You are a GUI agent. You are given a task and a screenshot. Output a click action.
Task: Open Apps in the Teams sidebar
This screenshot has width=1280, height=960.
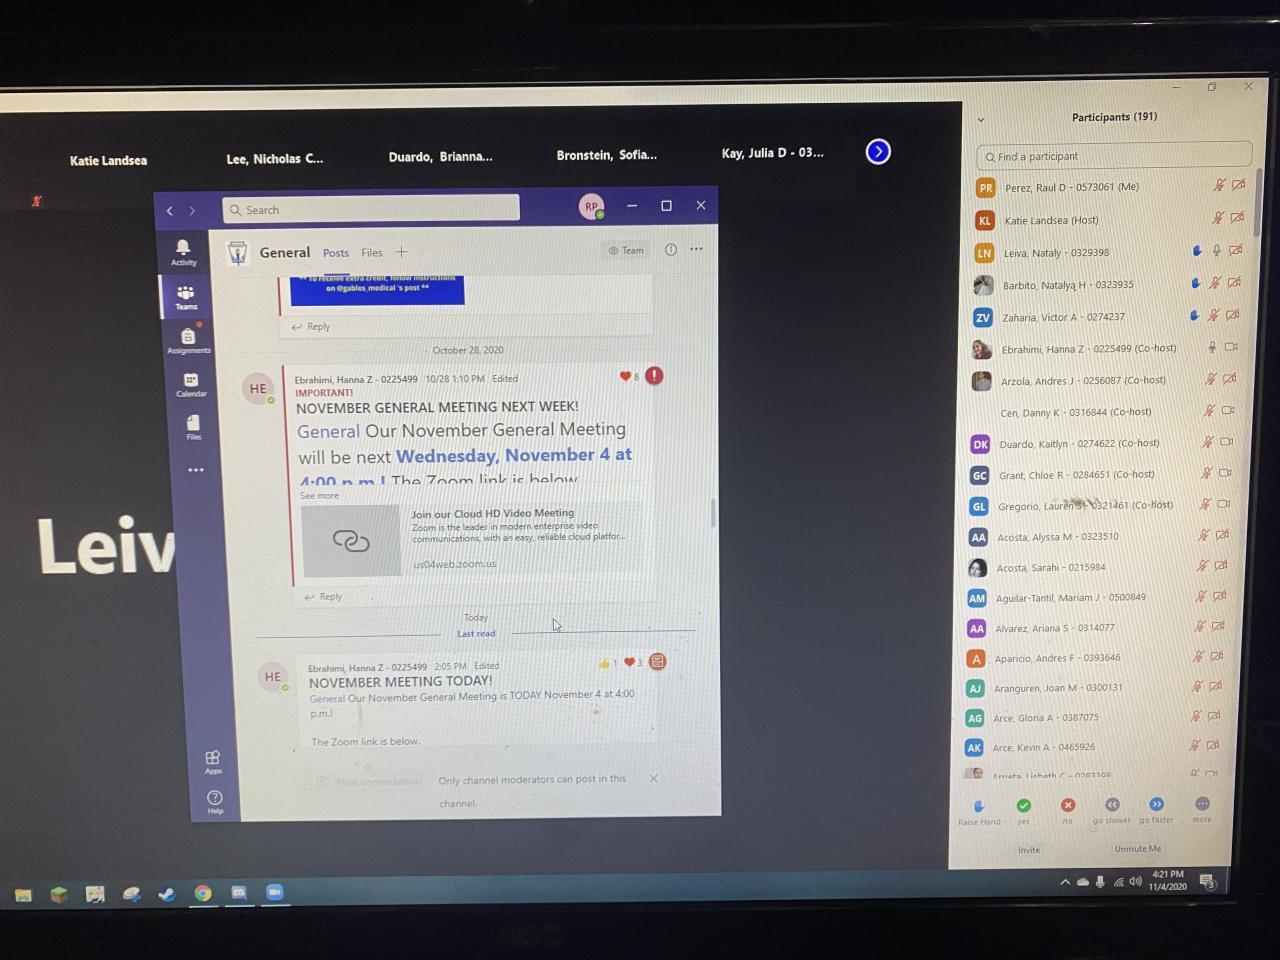(212, 762)
